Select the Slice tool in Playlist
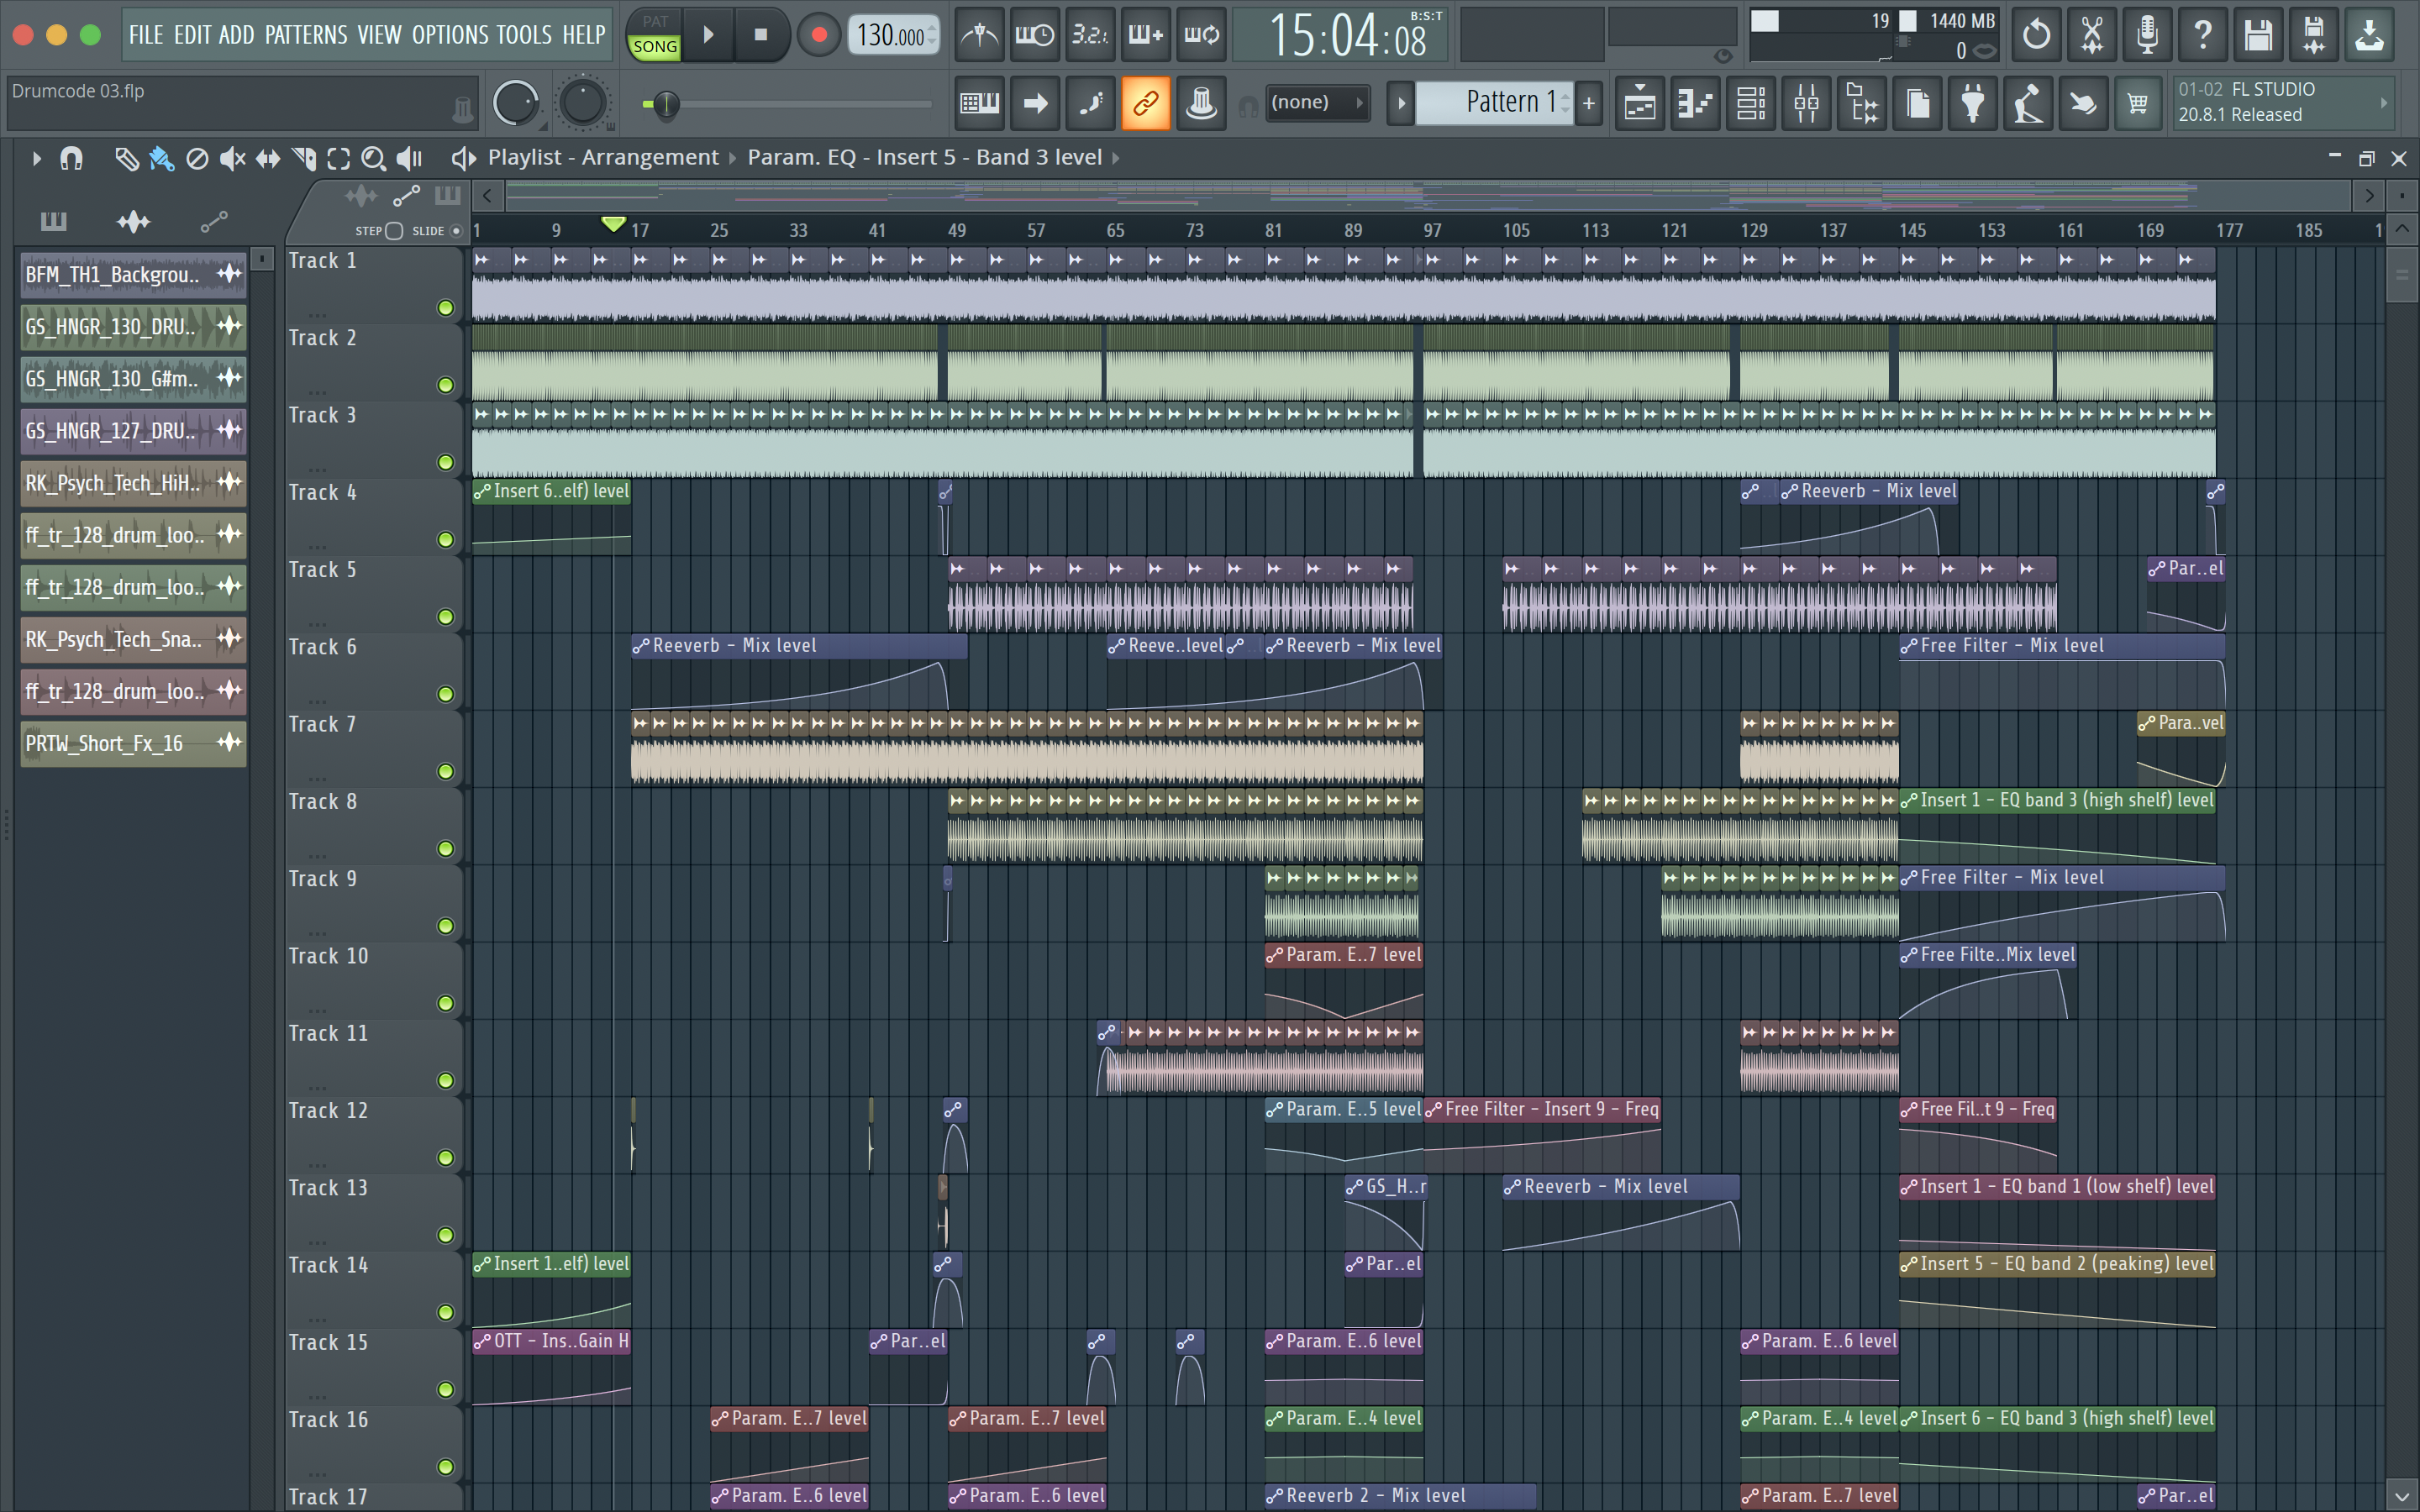 coord(304,158)
